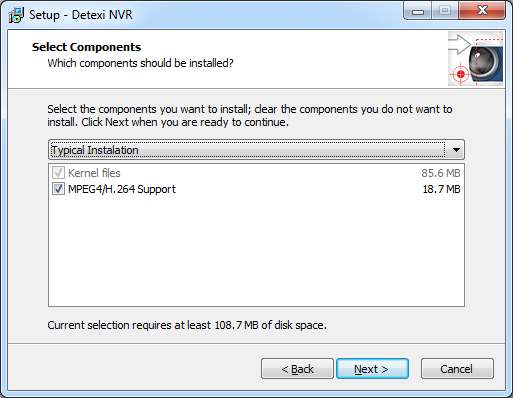Select the MPEG4/H.264 Support label

pos(122,189)
